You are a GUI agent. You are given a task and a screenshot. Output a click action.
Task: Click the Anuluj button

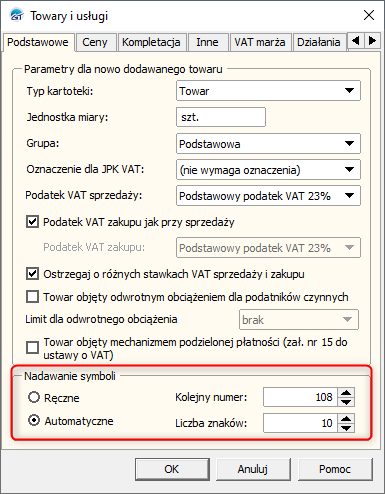253,469
